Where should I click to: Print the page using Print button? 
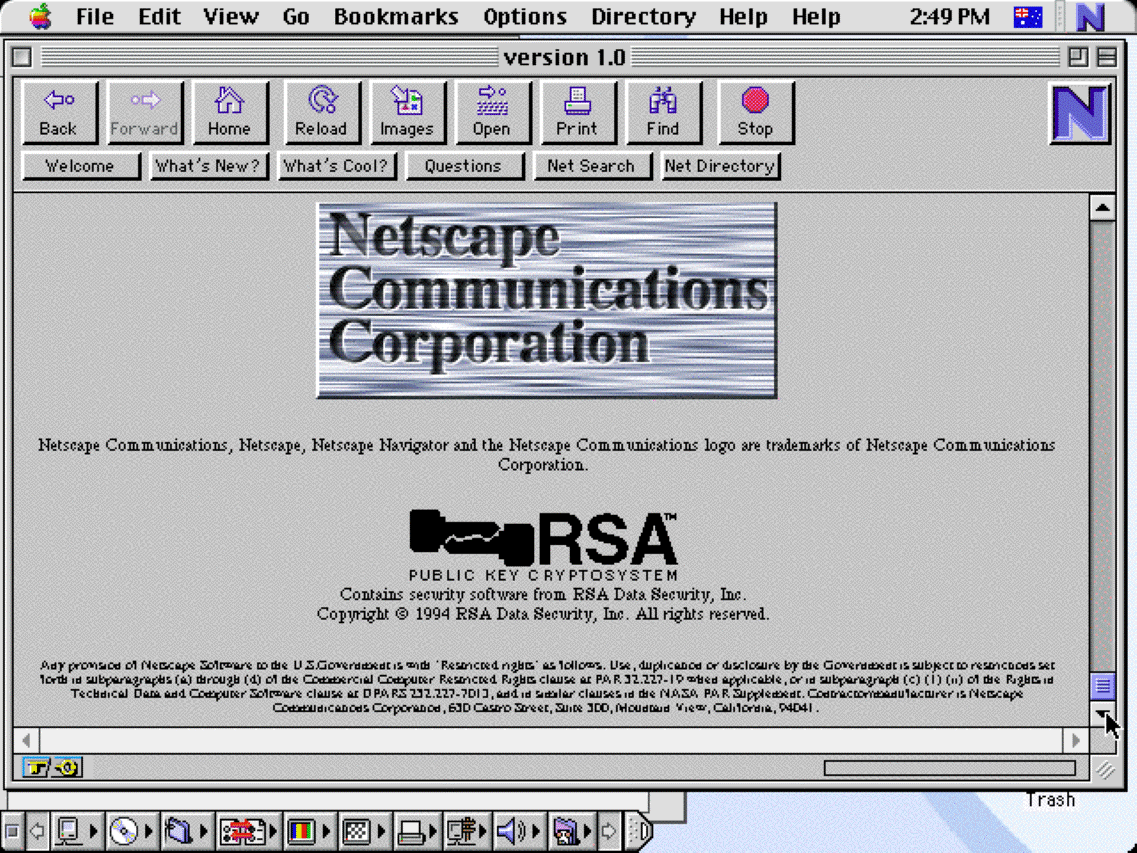[x=577, y=112]
